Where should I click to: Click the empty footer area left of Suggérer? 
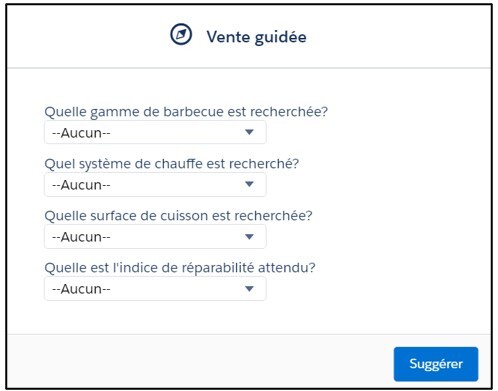pyautogui.click(x=200, y=362)
